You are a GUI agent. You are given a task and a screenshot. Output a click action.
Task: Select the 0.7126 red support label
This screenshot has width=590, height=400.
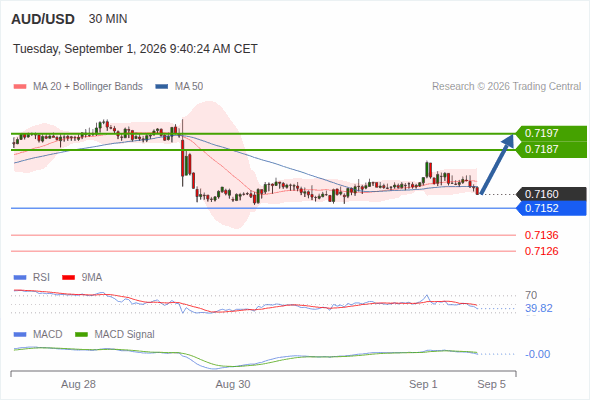[x=541, y=251]
